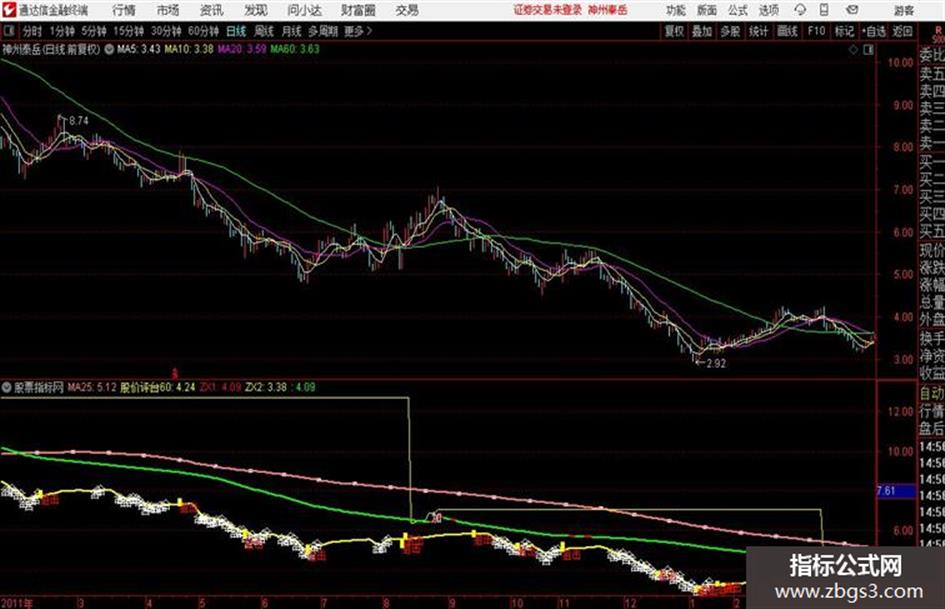The width and height of the screenshot is (945, 609).
Task: Open the 功能 menu
Action: (676, 10)
